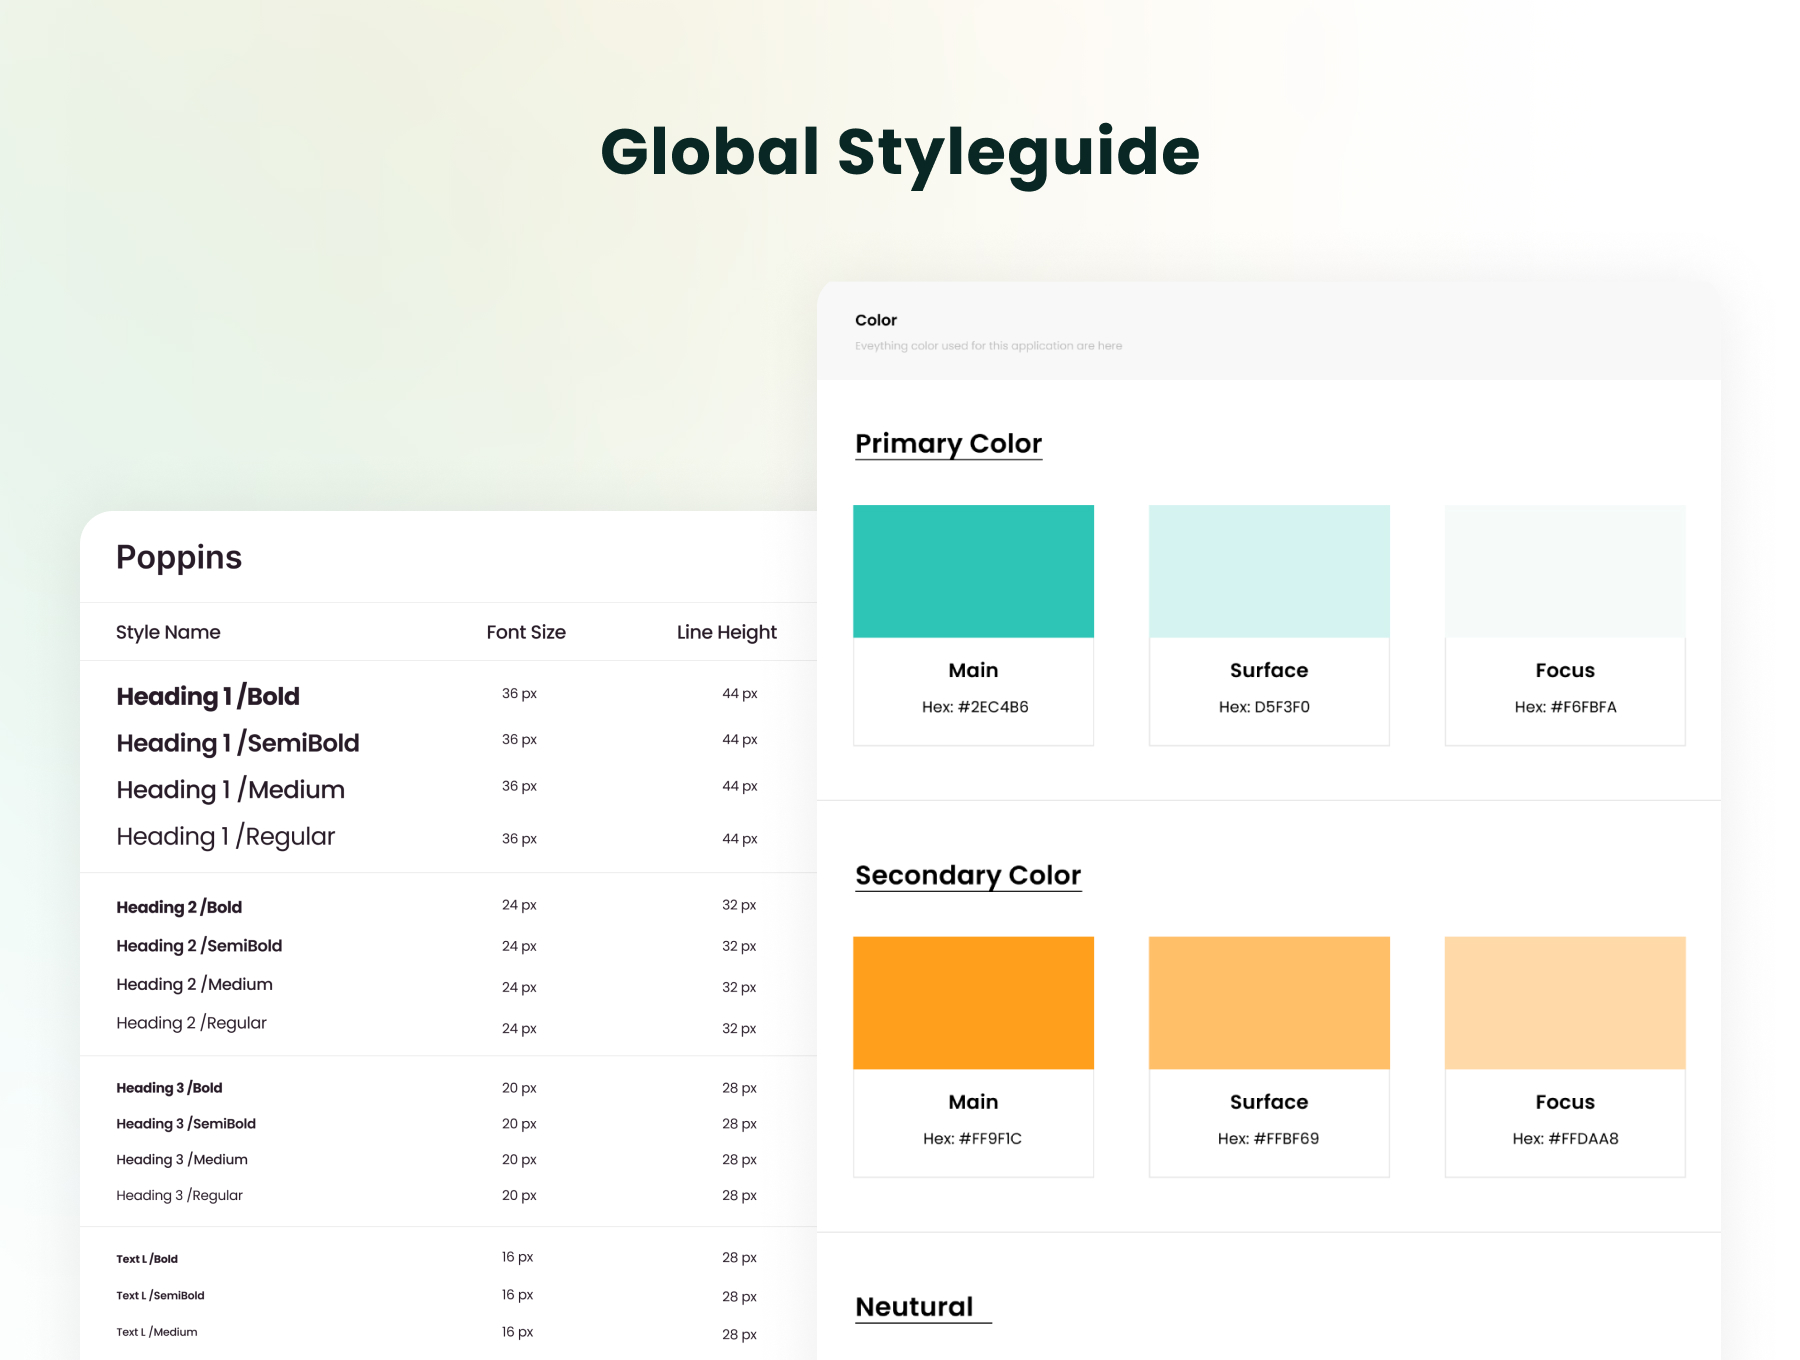
Task: Click the Primary Main teal color swatch
Action: click(973, 571)
